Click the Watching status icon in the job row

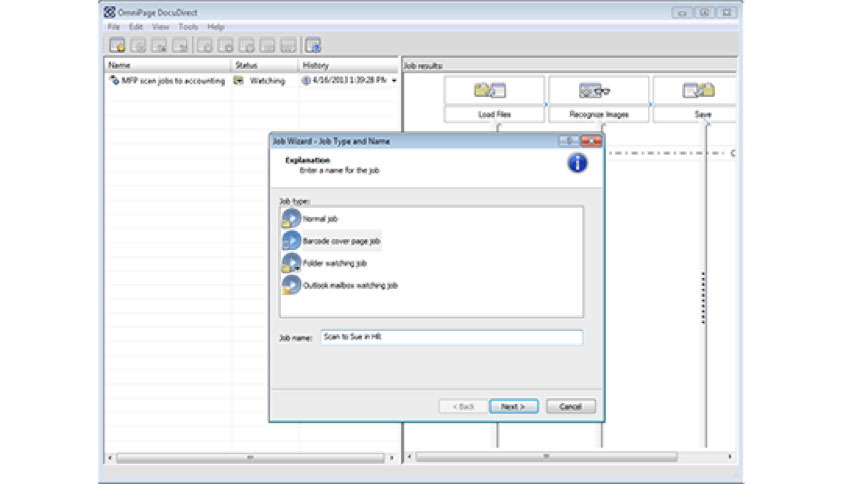238,81
